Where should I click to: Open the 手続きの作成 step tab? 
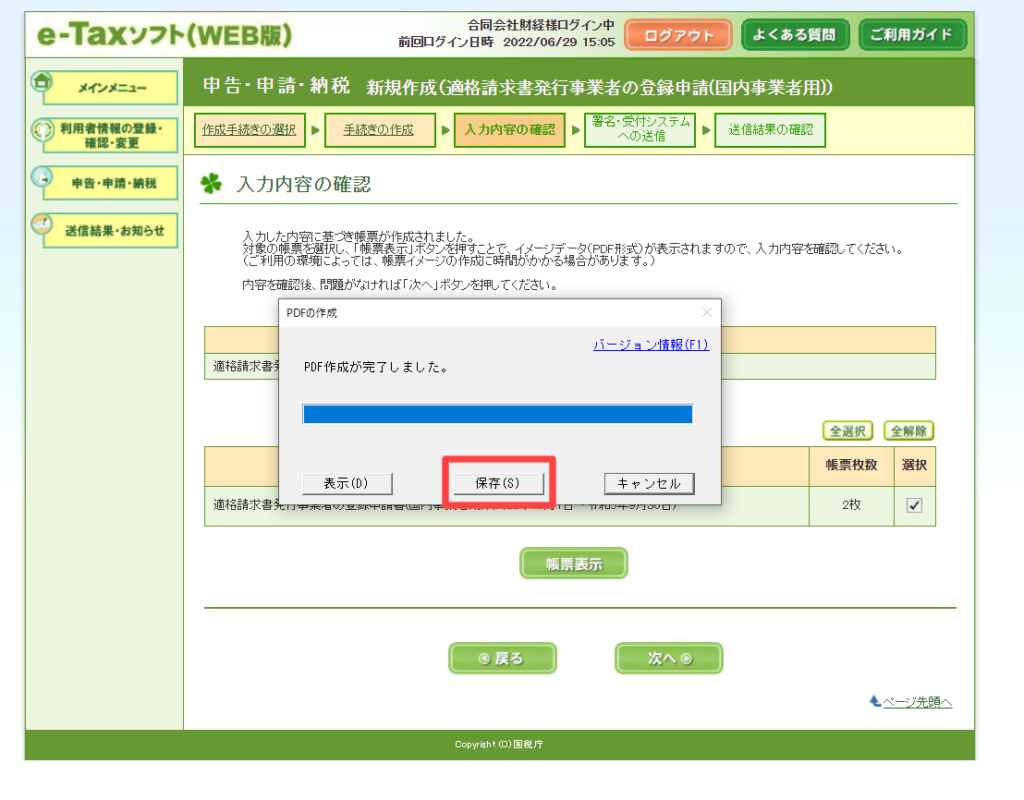coord(379,130)
